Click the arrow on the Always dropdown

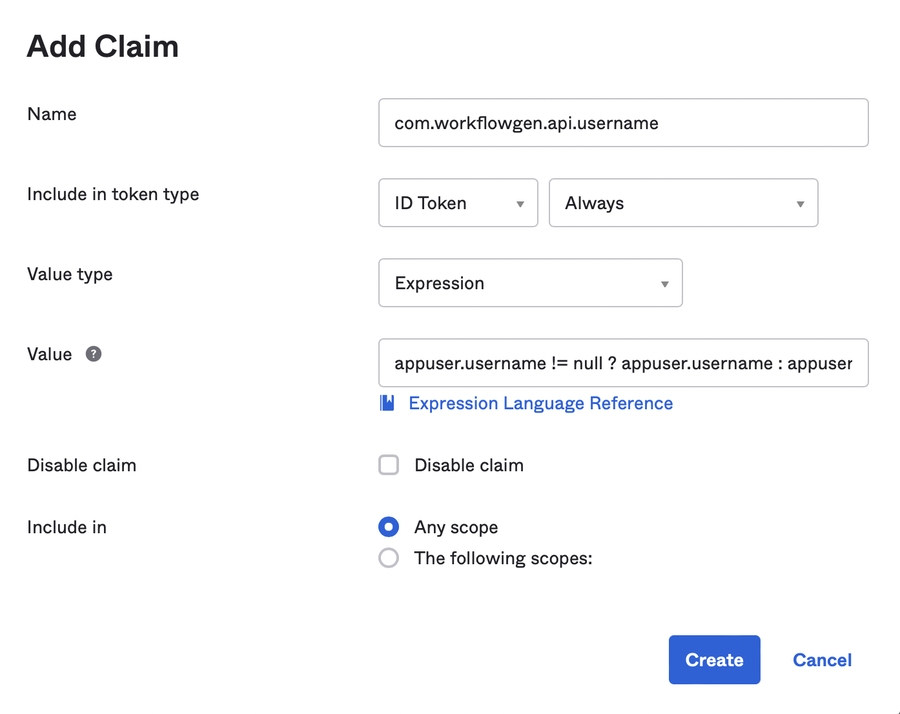[x=800, y=204]
